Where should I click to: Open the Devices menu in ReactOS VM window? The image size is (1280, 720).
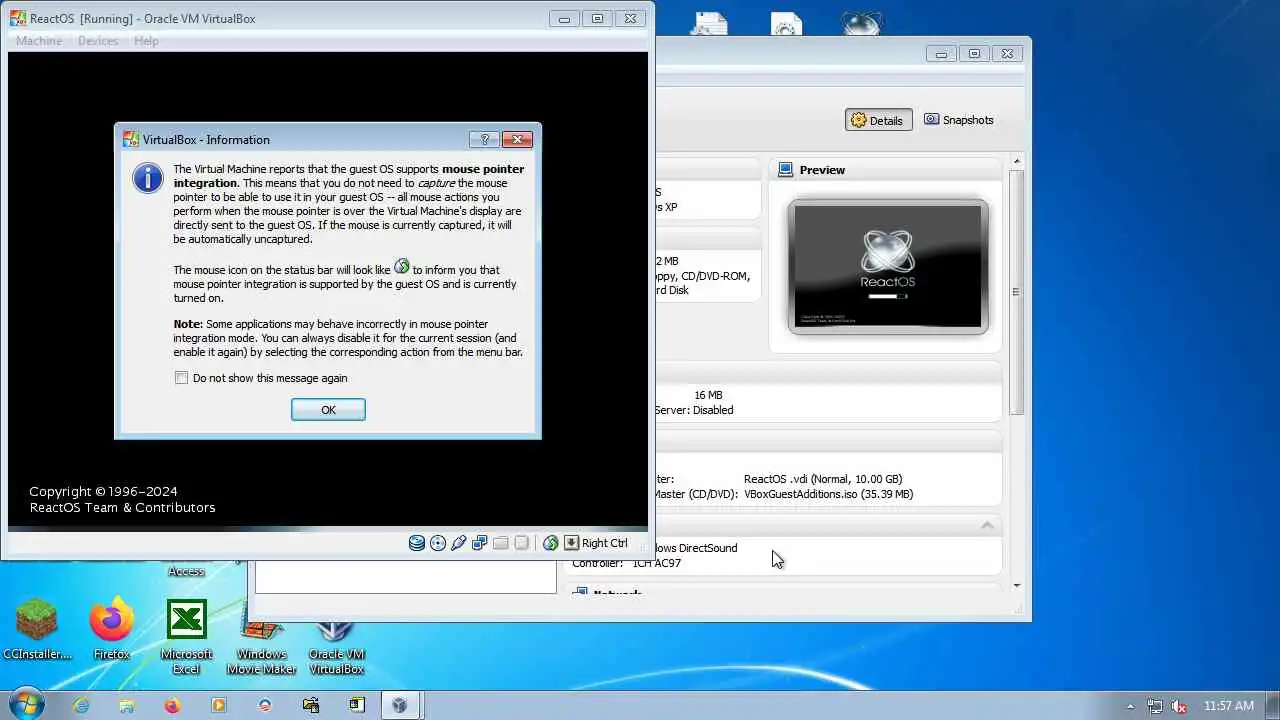coord(98,41)
